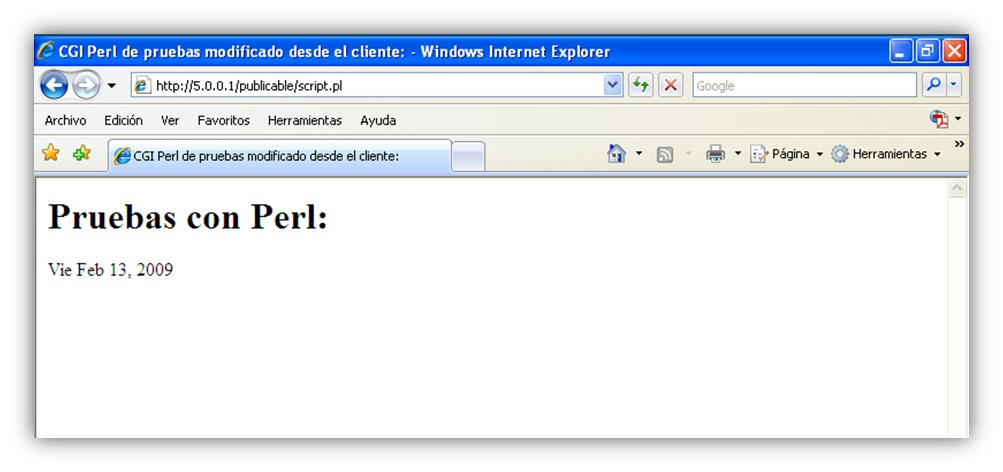The width and height of the screenshot is (1003, 472).
Task: Click the Google search input box
Action: (805, 85)
